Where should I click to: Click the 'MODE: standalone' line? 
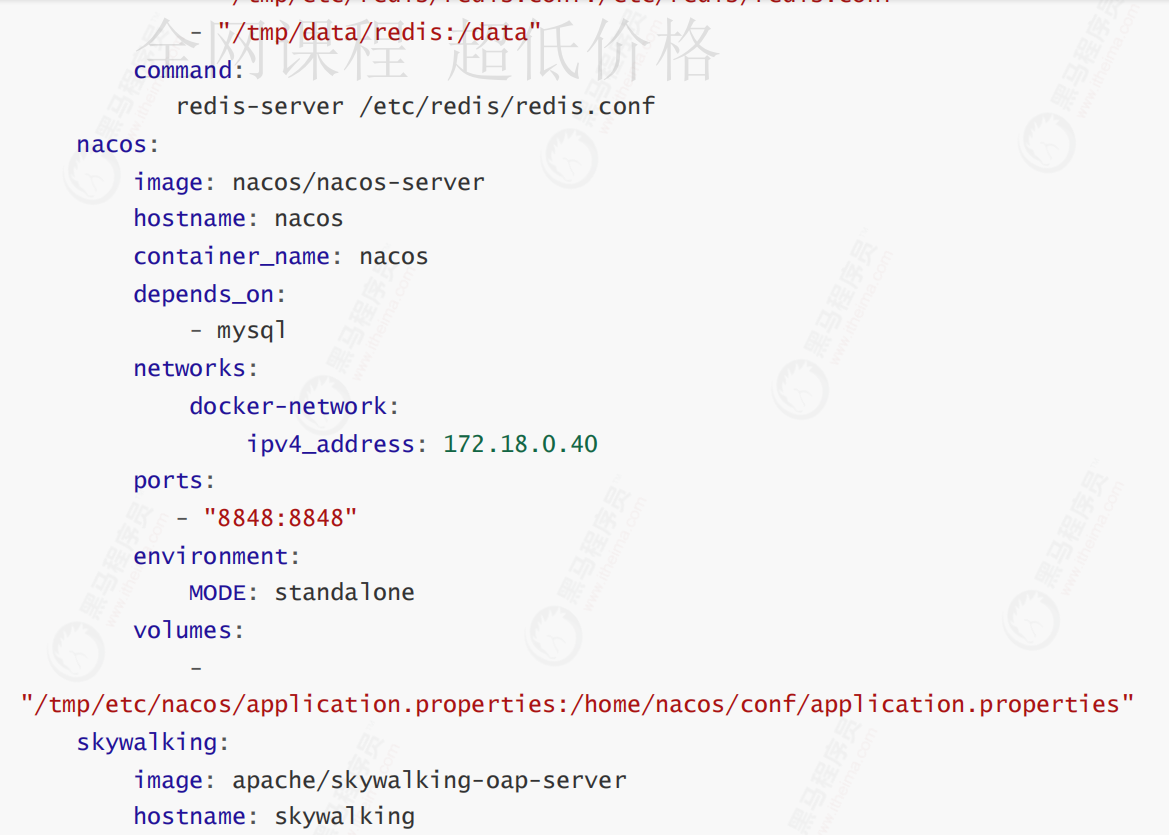click(x=301, y=593)
